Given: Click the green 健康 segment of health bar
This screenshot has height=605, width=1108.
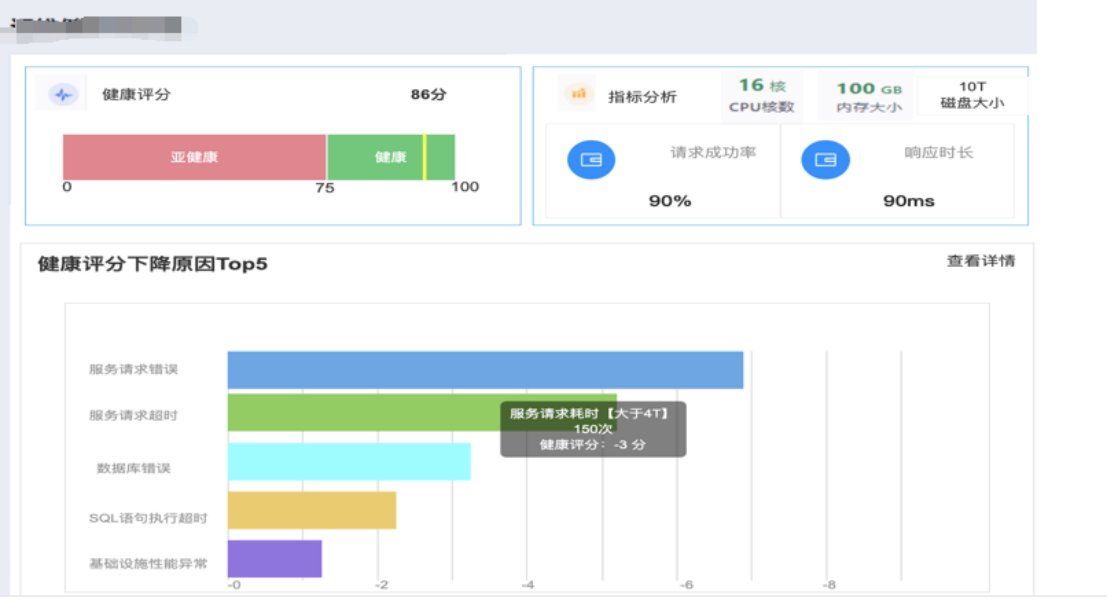Looking at the screenshot, I should (375, 157).
